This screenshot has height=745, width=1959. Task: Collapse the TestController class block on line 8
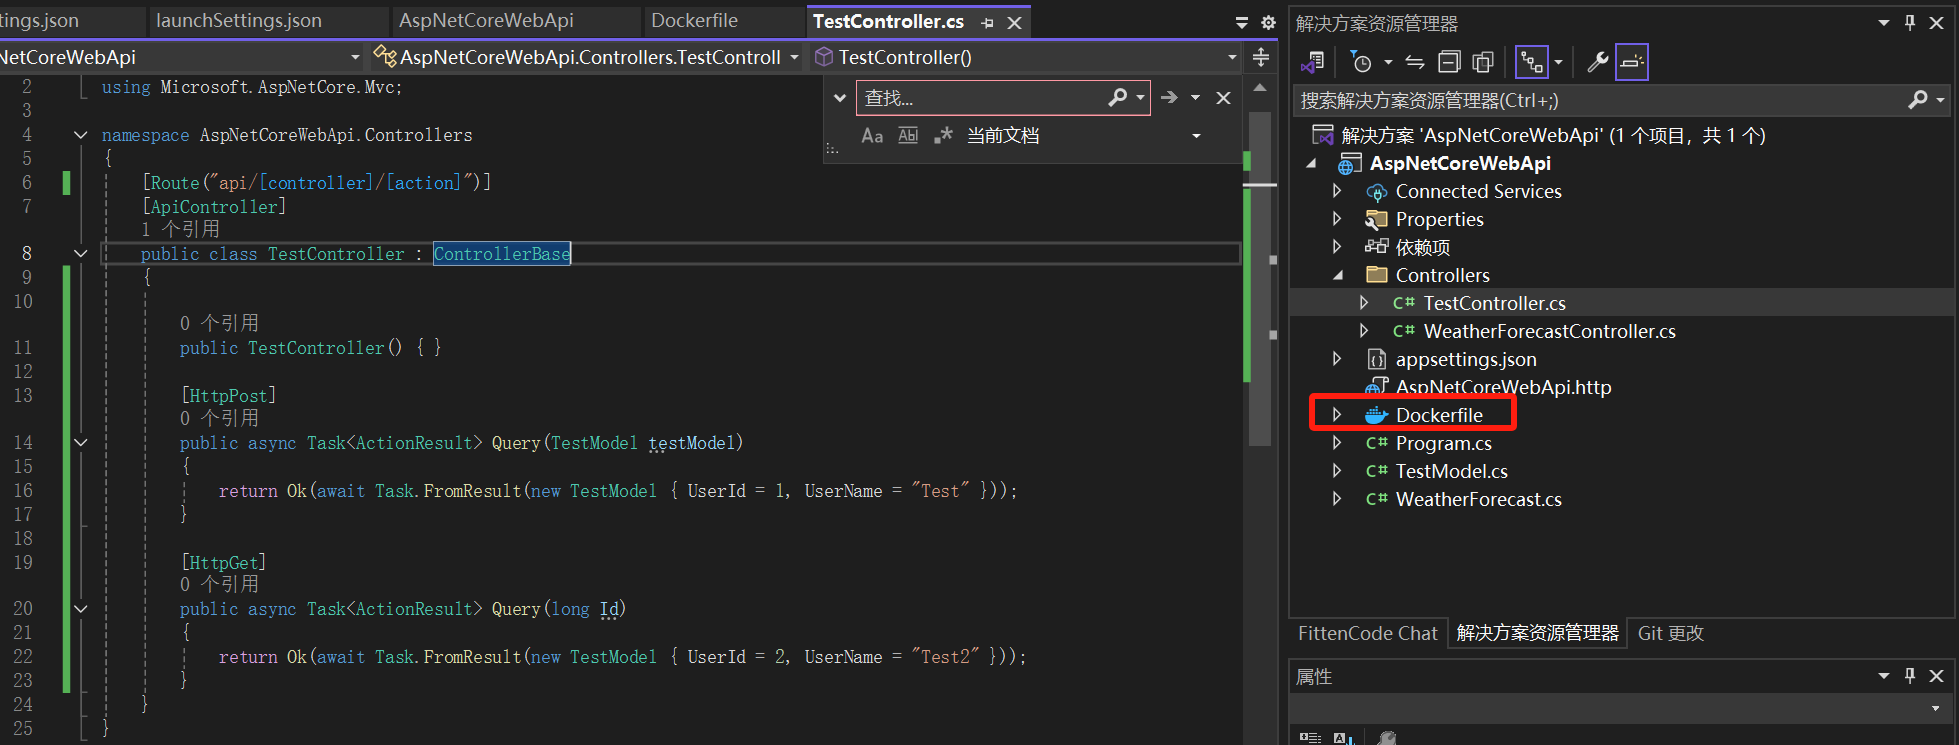point(81,254)
